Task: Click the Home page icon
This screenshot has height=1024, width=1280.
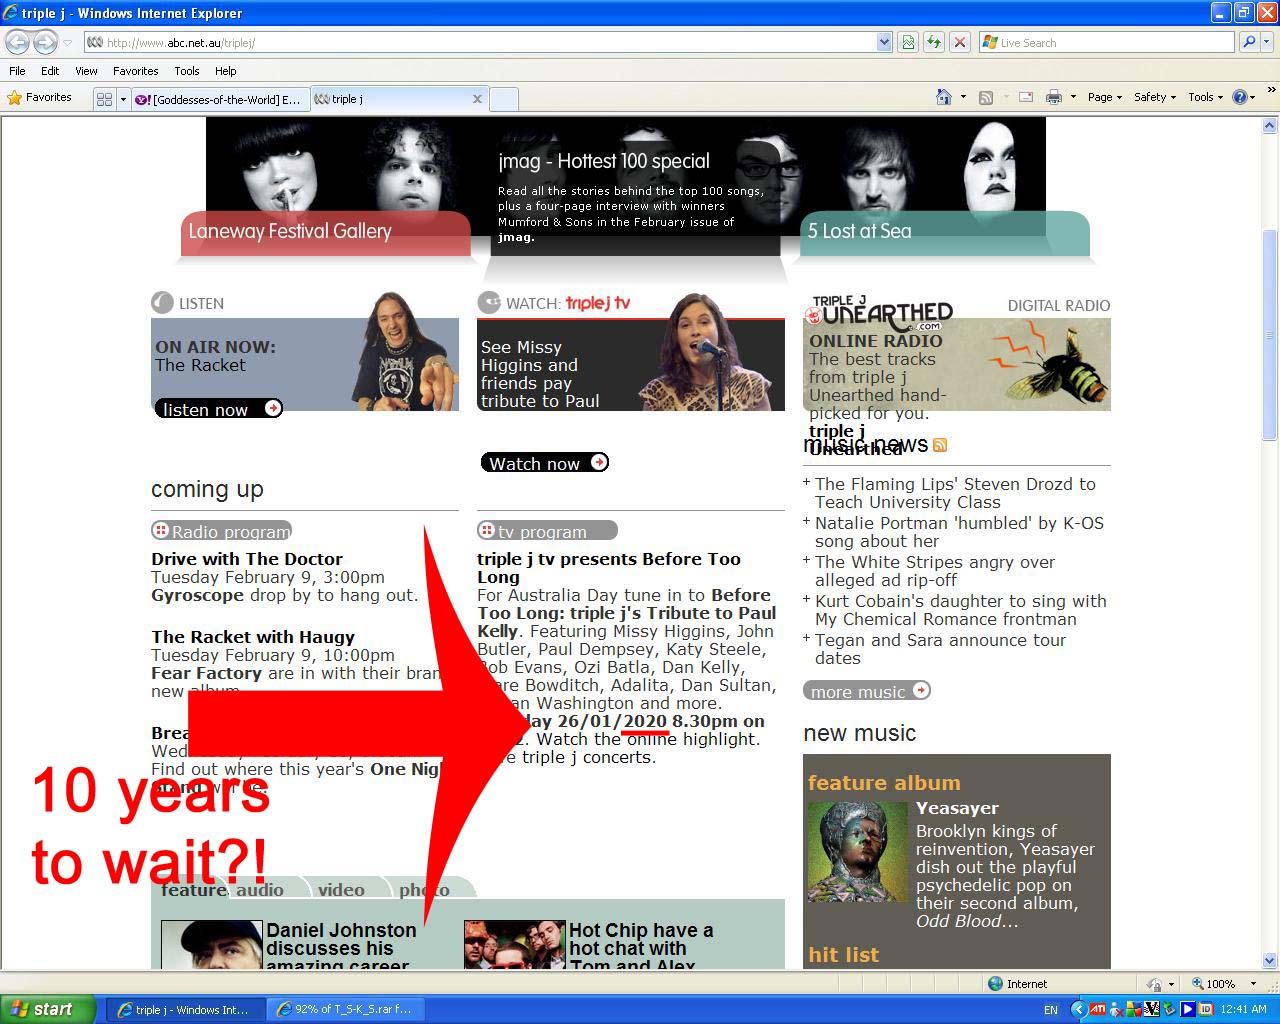Action: (943, 97)
